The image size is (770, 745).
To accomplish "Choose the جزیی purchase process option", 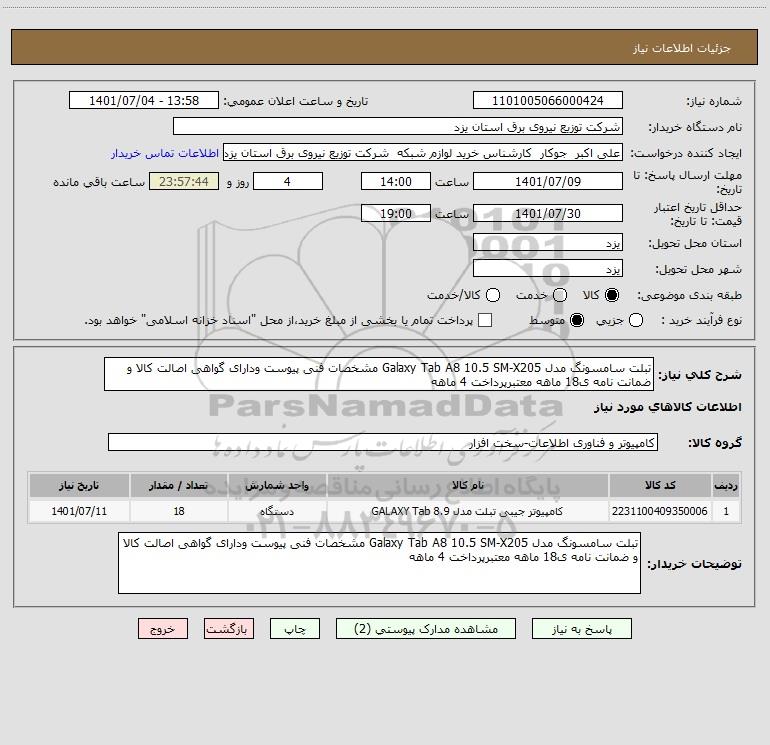I will tap(636, 320).
